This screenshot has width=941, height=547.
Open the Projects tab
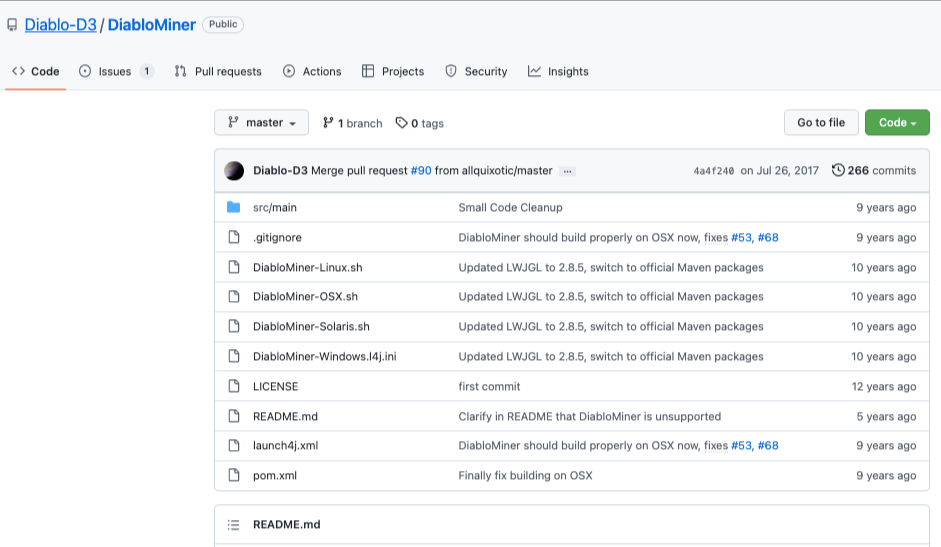393,71
